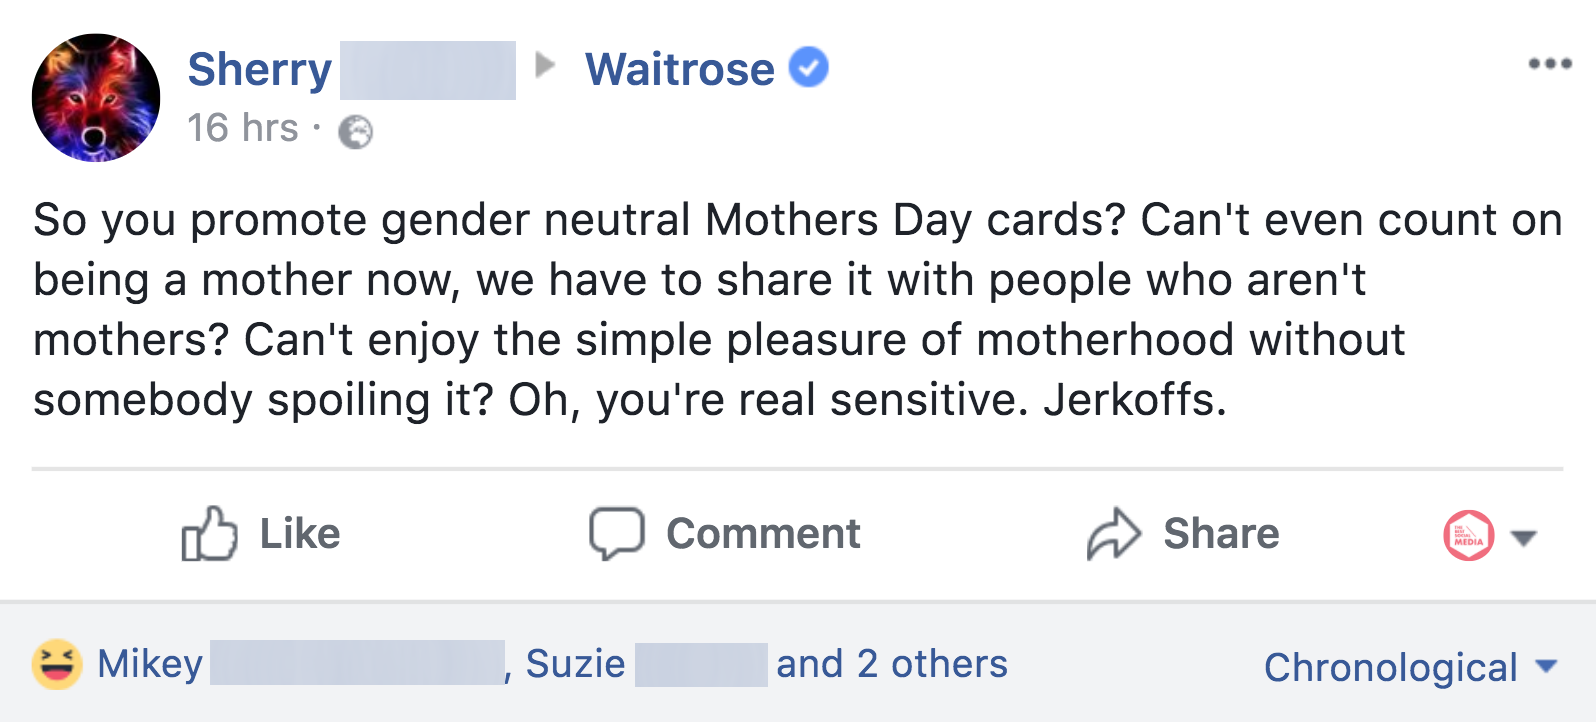This screenshot has width=1596, height=722.
Task: Expand the post-as identity dropdown arrow
Action: point(1524,538)
